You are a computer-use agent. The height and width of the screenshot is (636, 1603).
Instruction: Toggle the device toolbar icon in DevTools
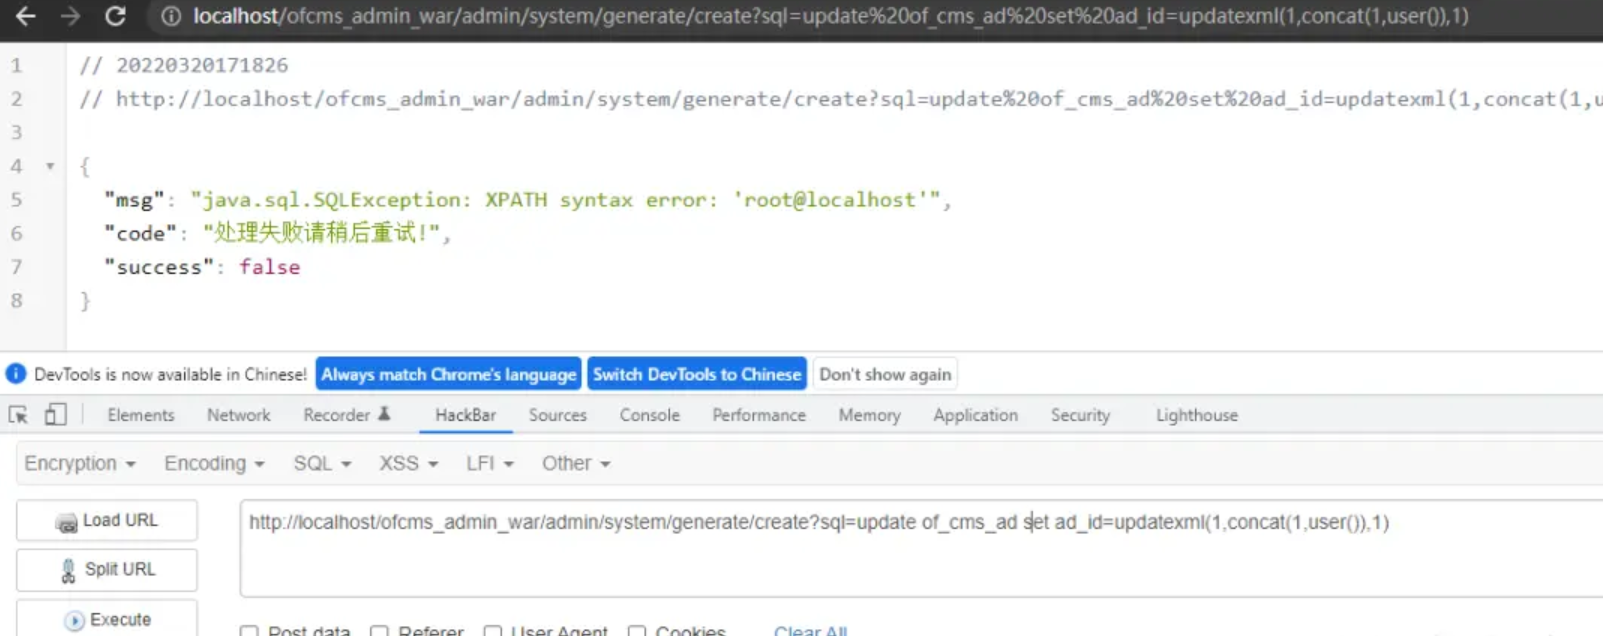click(55, 414)
